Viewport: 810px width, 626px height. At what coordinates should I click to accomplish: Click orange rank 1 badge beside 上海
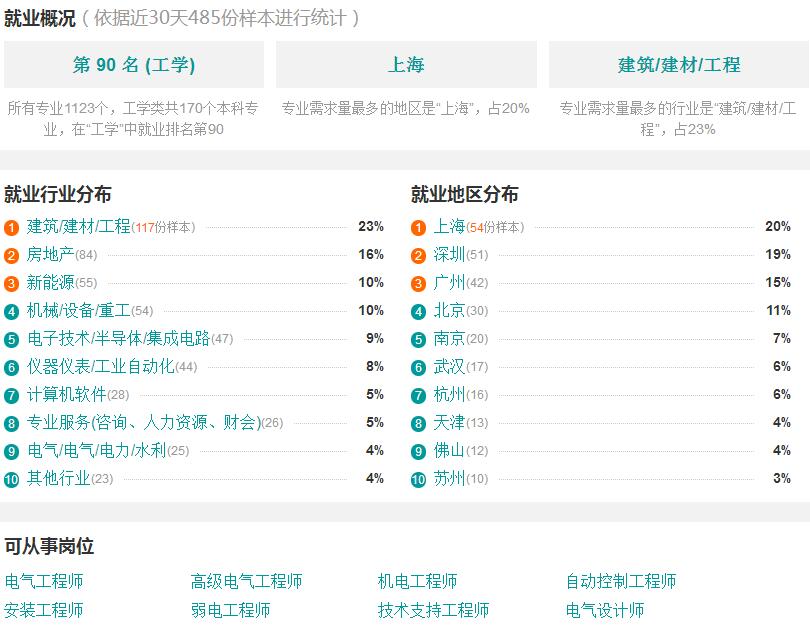pyautogui.click(x=418, y=228)
